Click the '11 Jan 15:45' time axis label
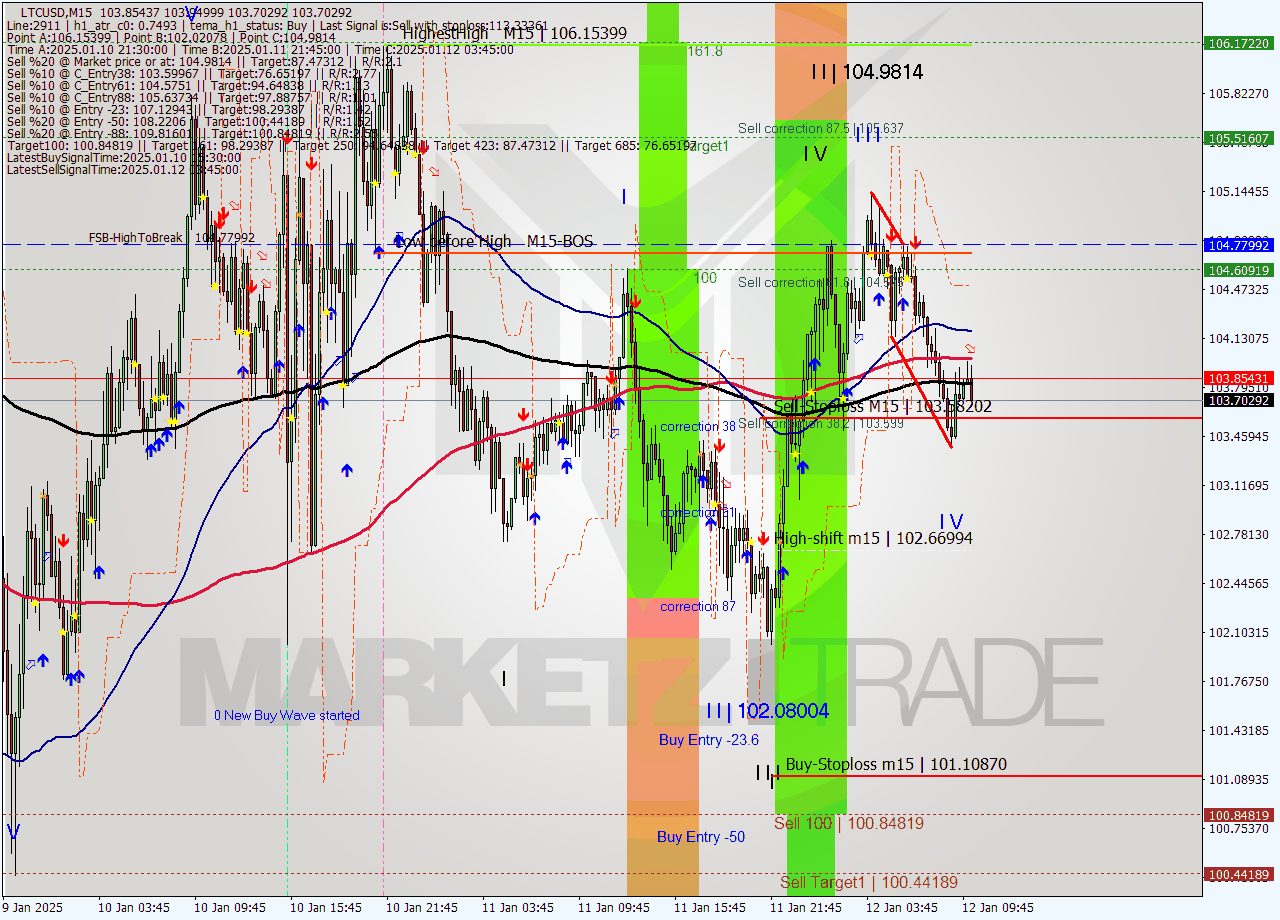This screenshot has height=920, width=1280. click(710, 908)
